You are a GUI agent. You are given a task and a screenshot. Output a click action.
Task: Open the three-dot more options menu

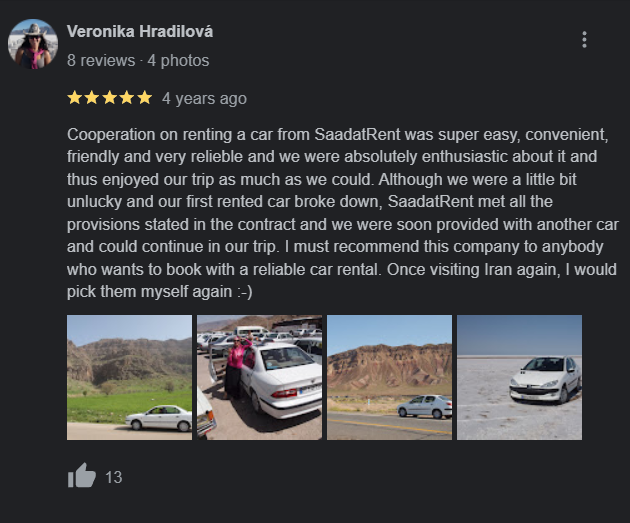click(x=584, y=40)
